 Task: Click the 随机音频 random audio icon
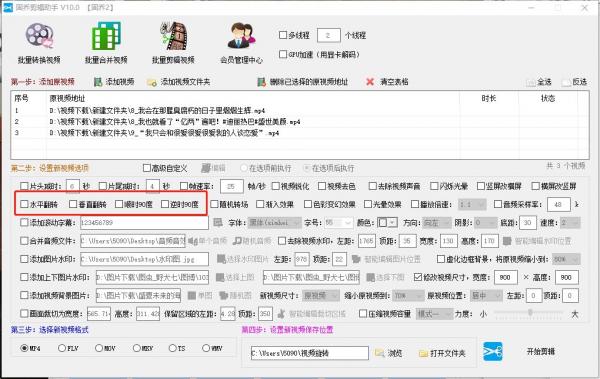tap(238, 241)
